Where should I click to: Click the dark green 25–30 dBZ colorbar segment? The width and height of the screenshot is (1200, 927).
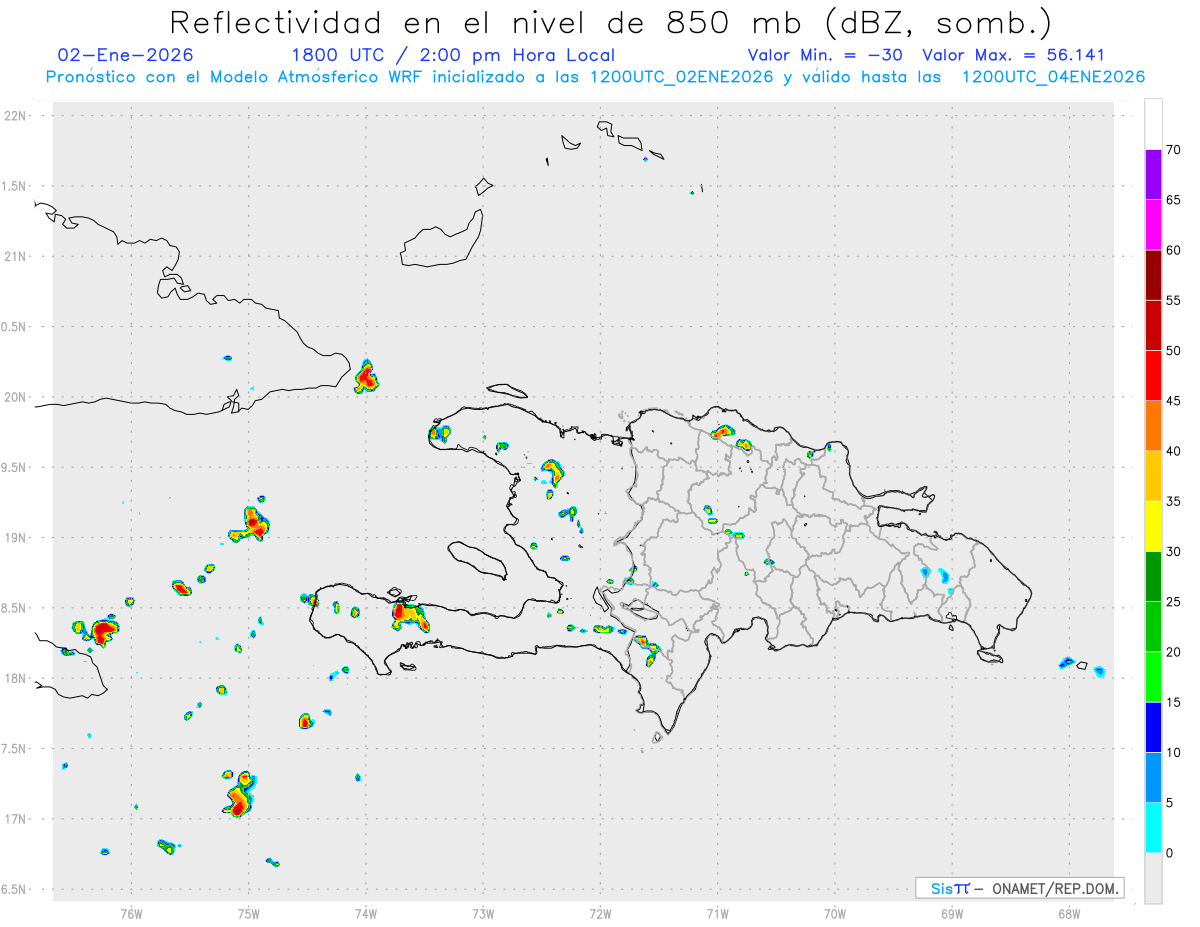tap(1153, 577)
